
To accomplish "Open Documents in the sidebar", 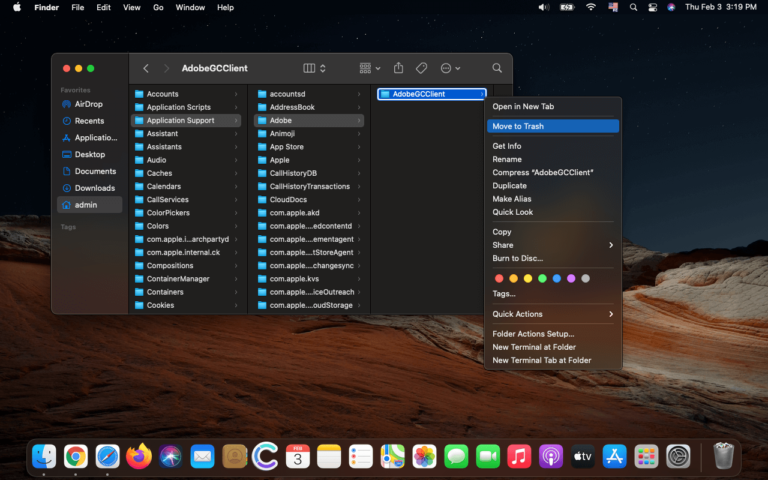I will point(89,171).
